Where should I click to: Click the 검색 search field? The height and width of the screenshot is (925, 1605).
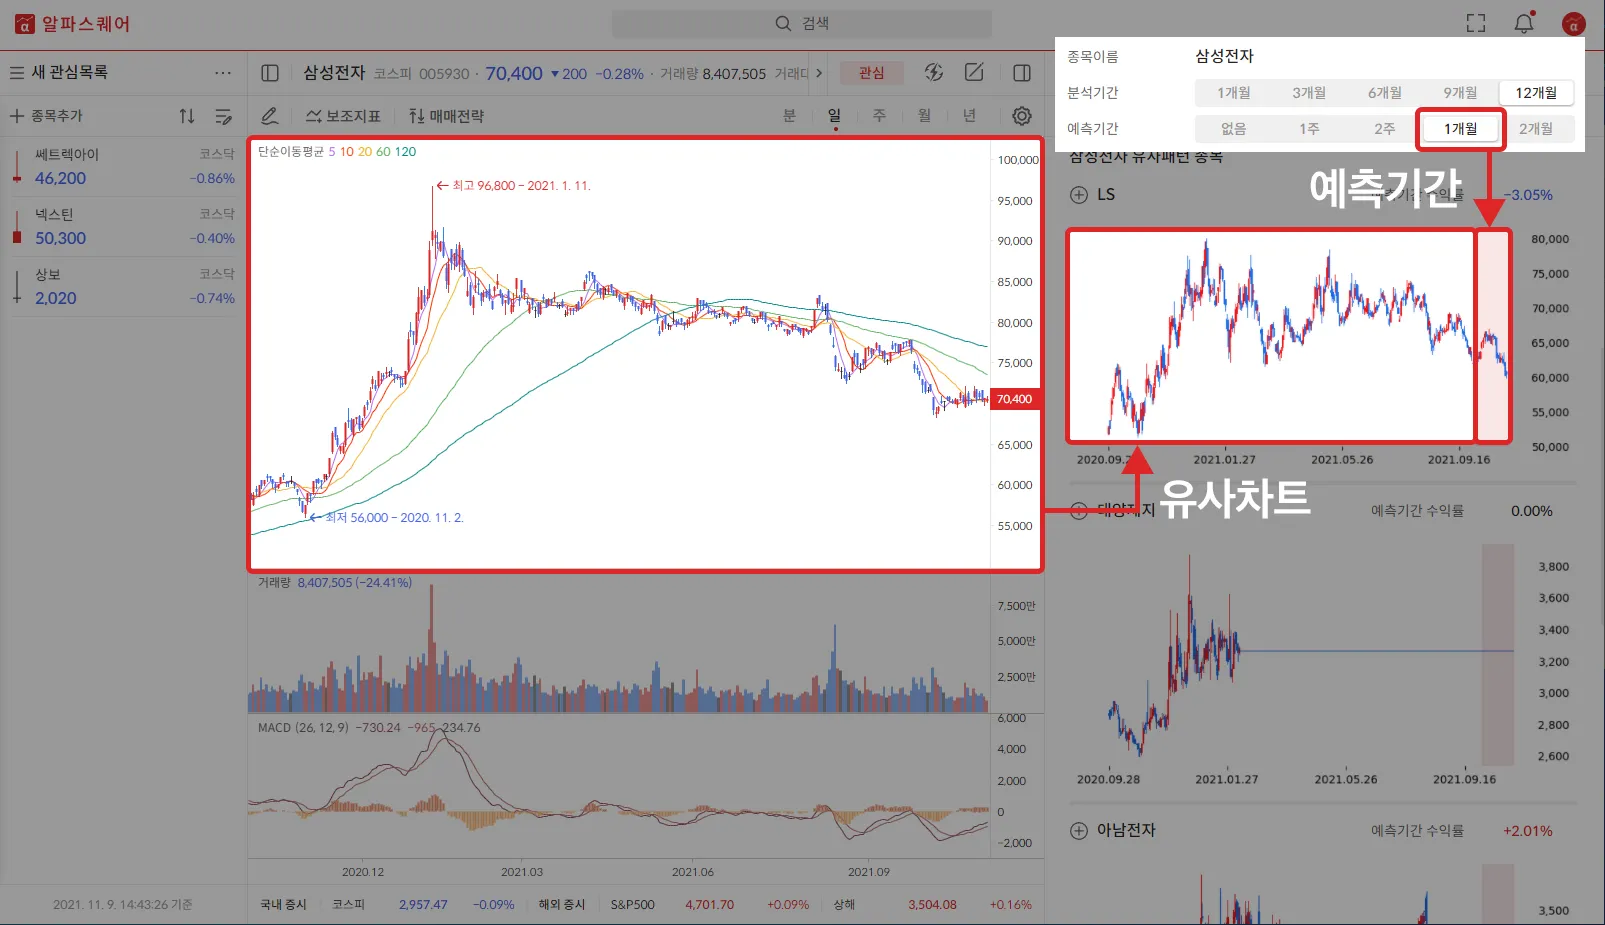[802, 23]
